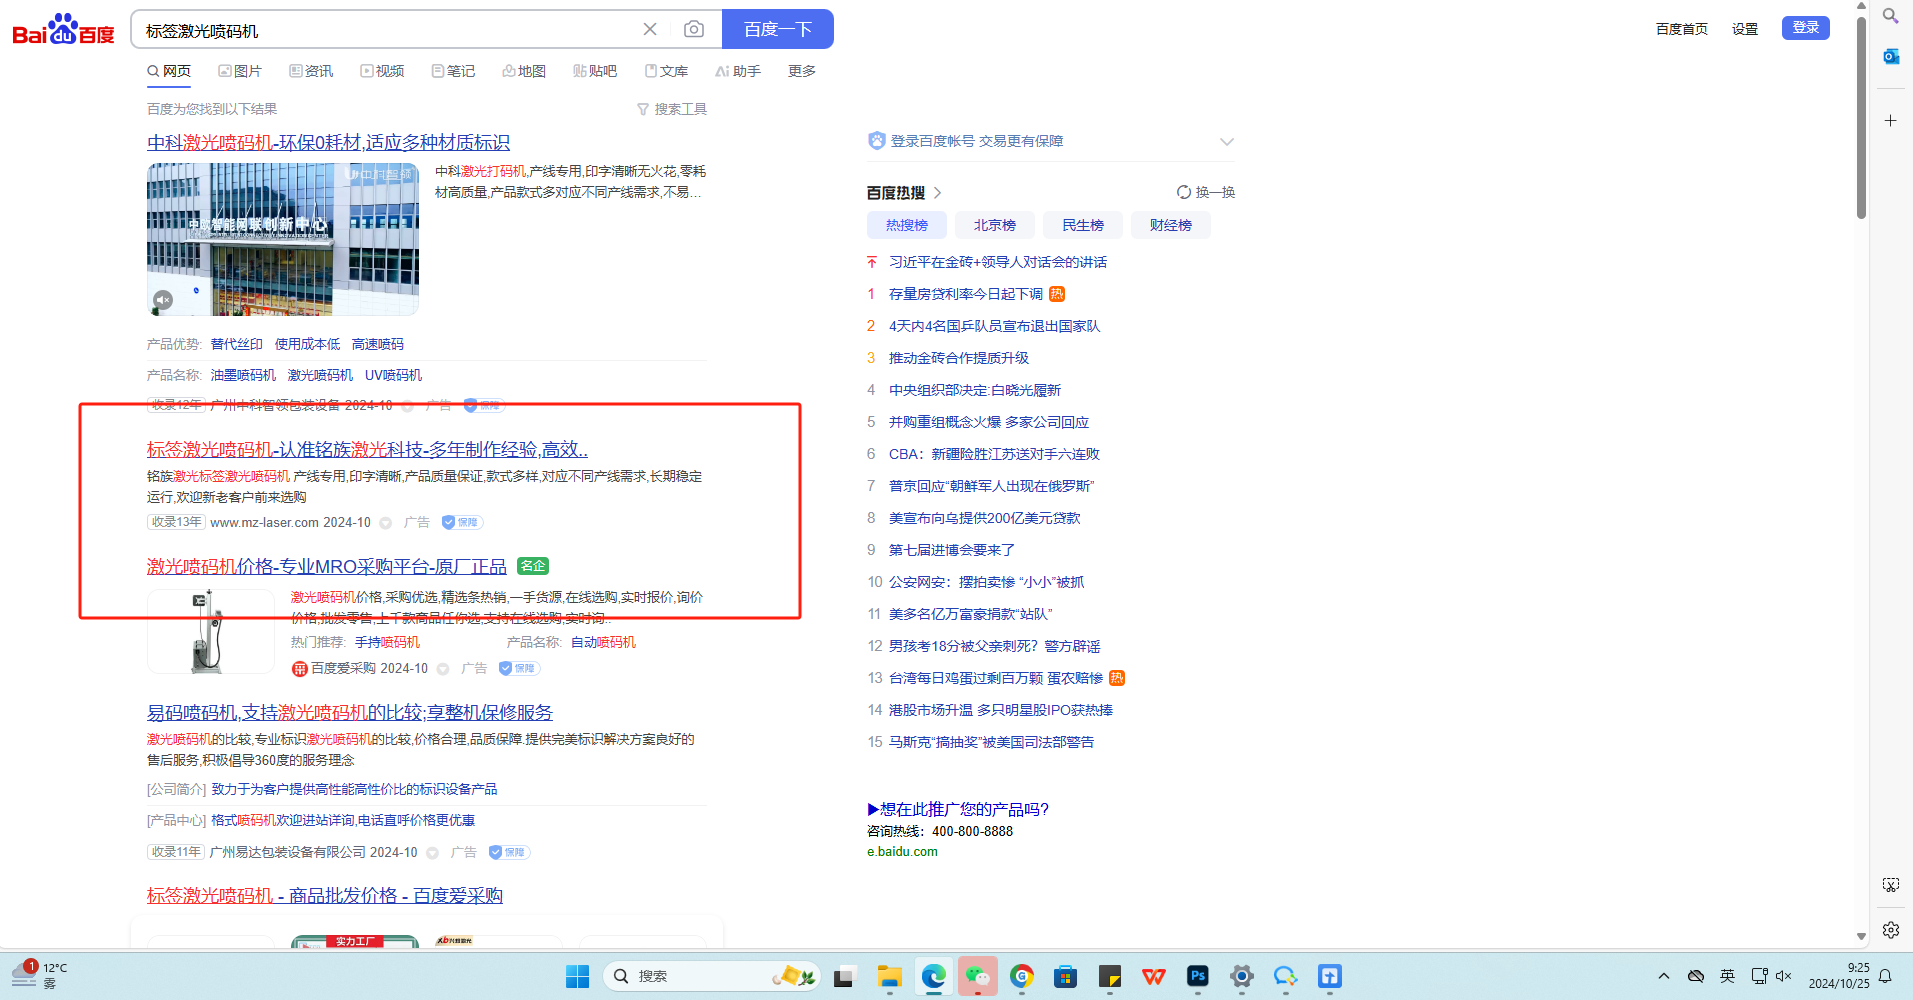Click the page vertical scrollbar thumb
The height and width of the screenshot is (1000, 1913).
pyautogui.click(x=1861, y=120)
